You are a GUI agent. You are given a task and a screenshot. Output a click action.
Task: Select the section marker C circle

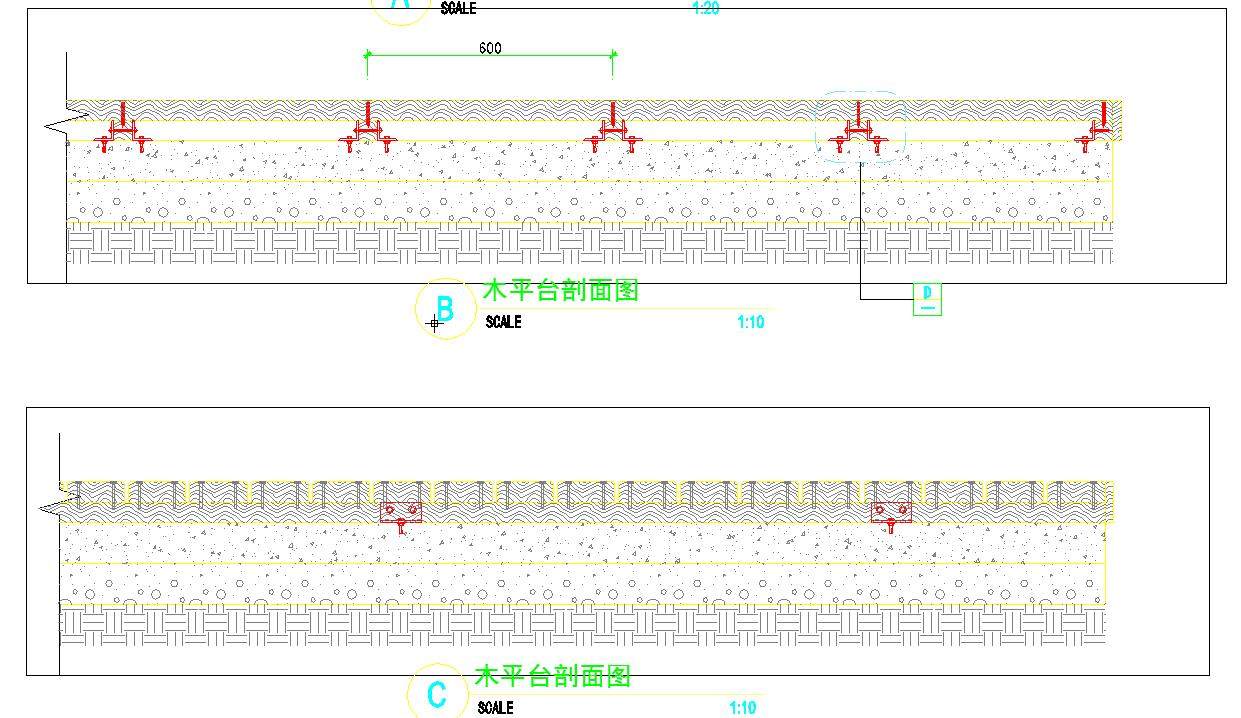[x=437, y=694]
